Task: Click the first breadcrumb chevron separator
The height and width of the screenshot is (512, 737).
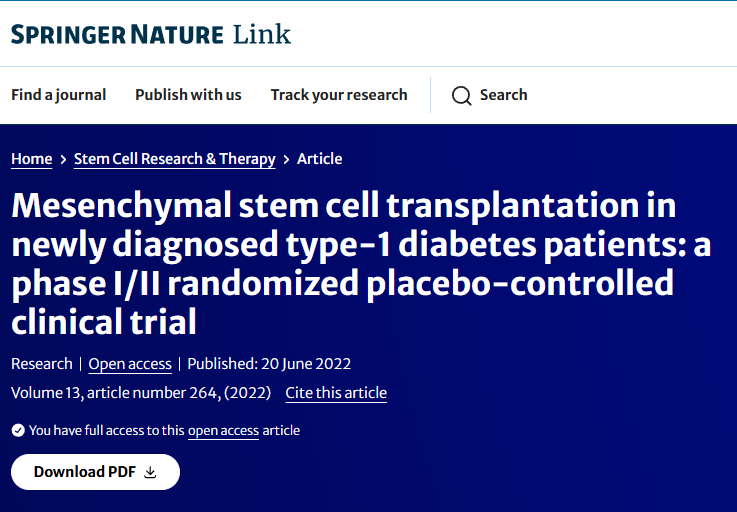Action: coord(63,159)
